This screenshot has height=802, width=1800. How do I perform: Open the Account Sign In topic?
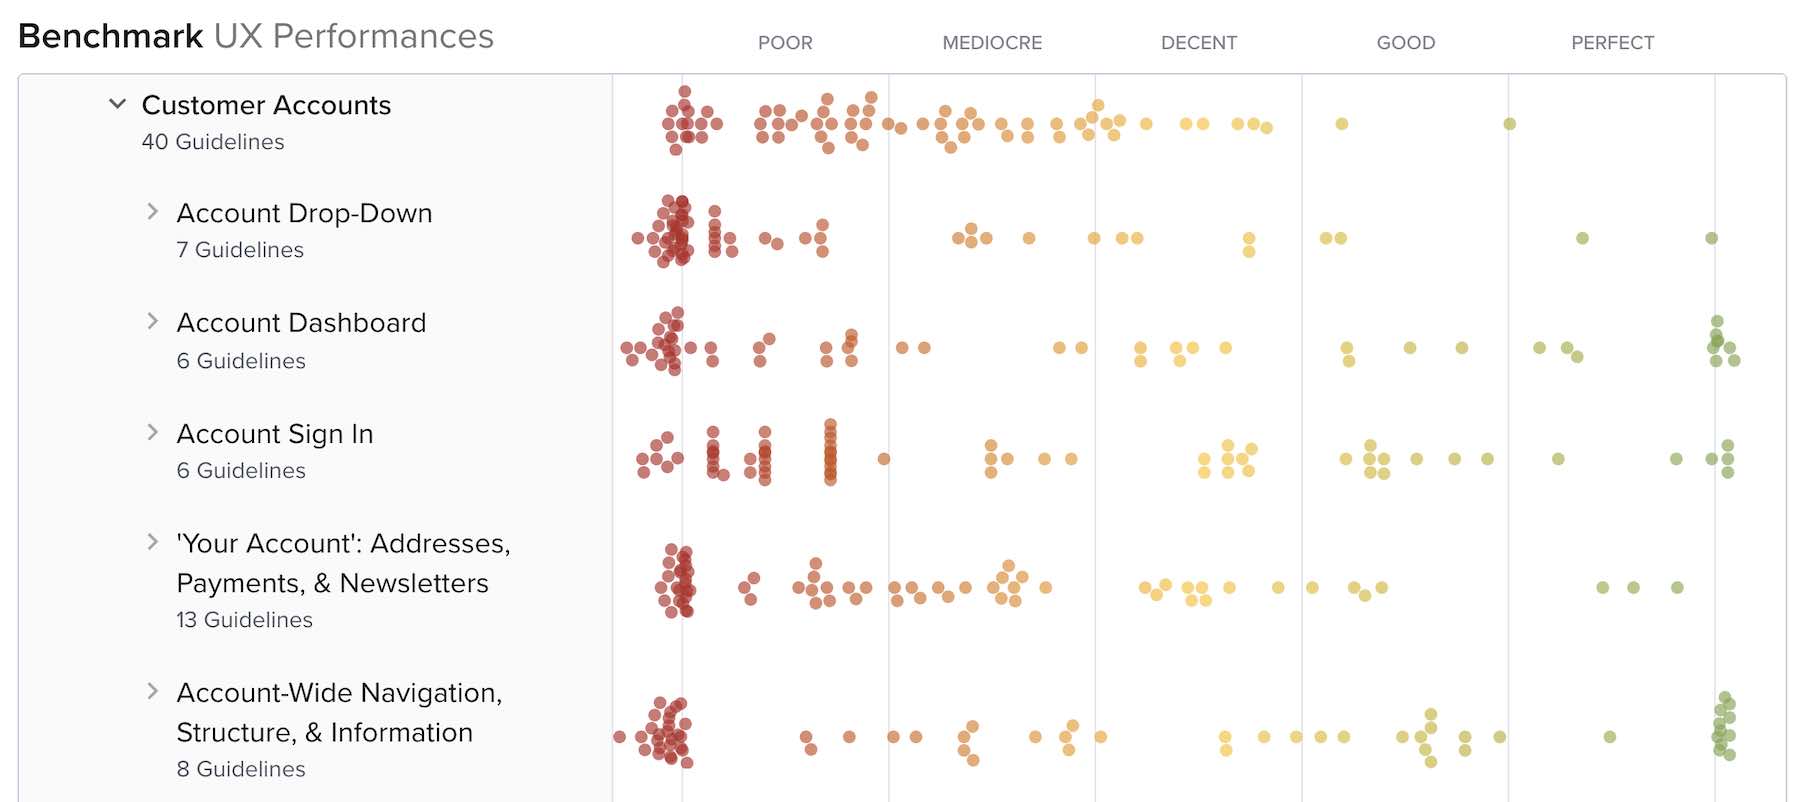[275, 434]
